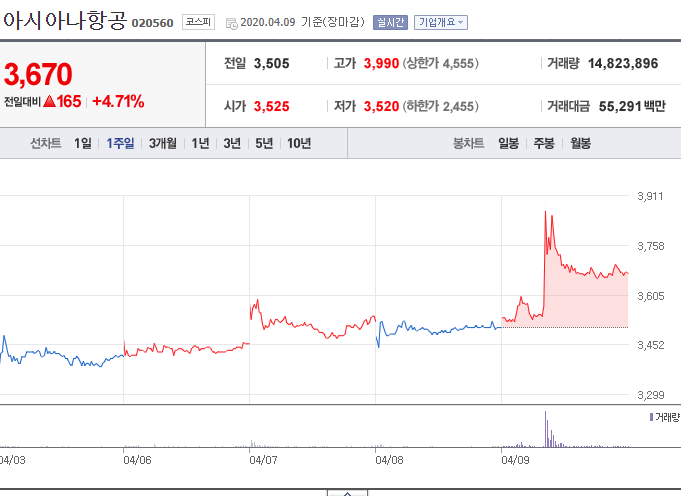Click the red up-triangle change indicator
681x496 pixels.
(x=50, y=102)
